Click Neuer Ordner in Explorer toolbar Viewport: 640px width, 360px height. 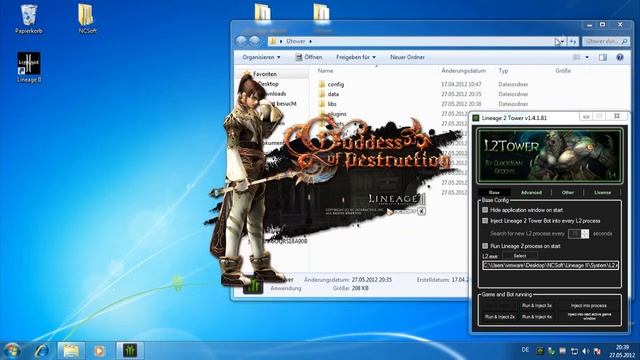point(407,57)
